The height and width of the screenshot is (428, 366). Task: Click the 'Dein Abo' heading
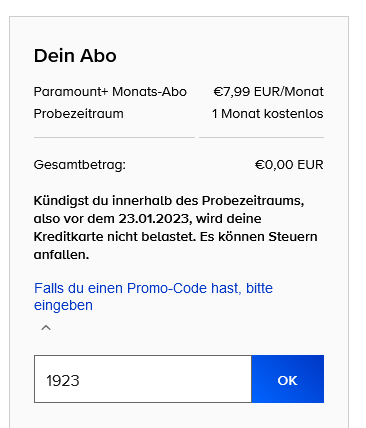click(x=75, y=56)
